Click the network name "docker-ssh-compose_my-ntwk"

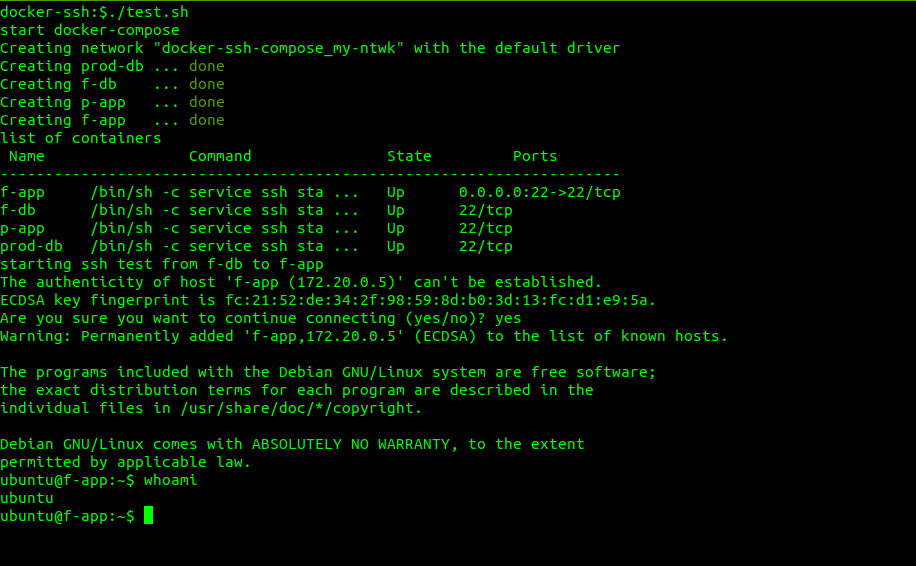pyautogui.click(x=279, y=48)
